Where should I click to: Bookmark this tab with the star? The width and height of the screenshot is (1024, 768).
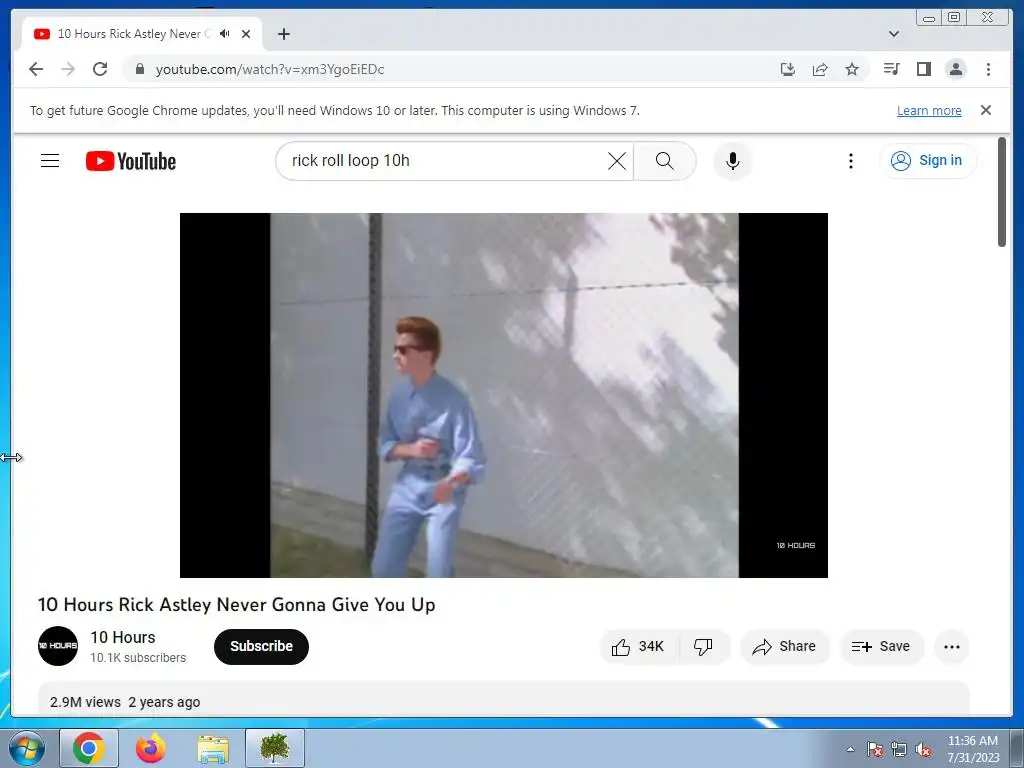[852, 69]
